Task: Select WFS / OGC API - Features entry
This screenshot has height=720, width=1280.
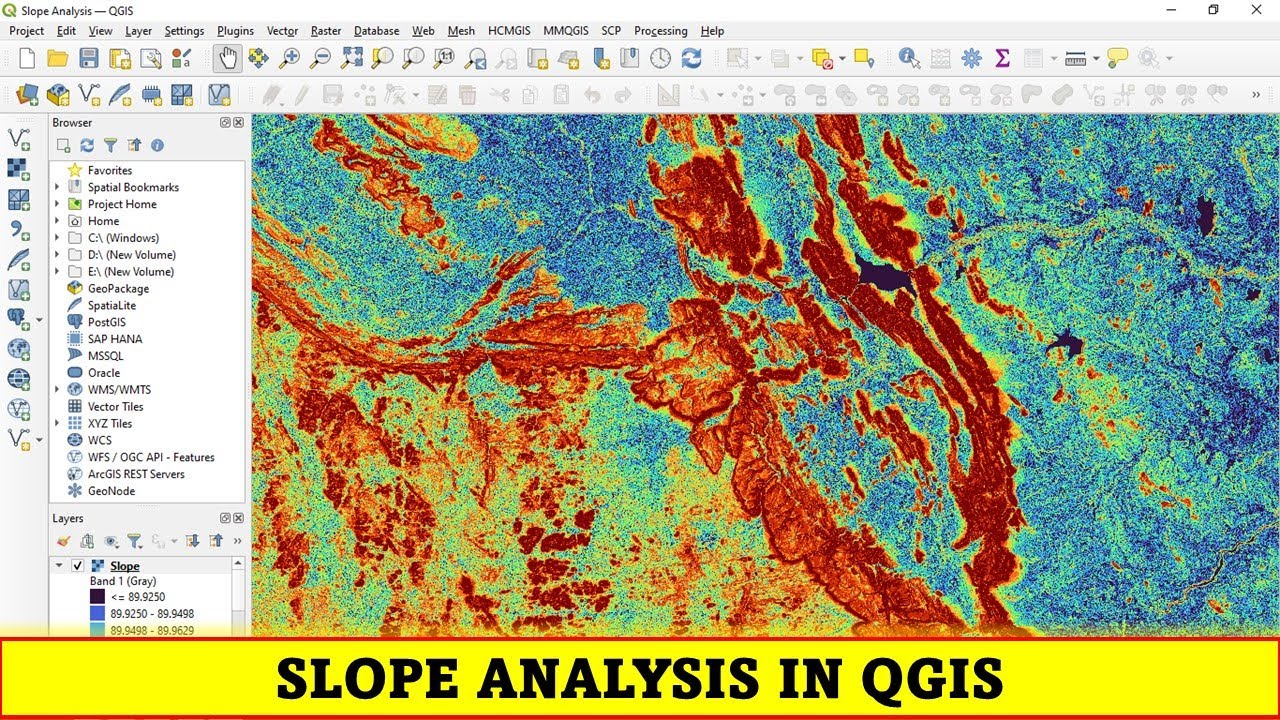Action: coord(150,457)
